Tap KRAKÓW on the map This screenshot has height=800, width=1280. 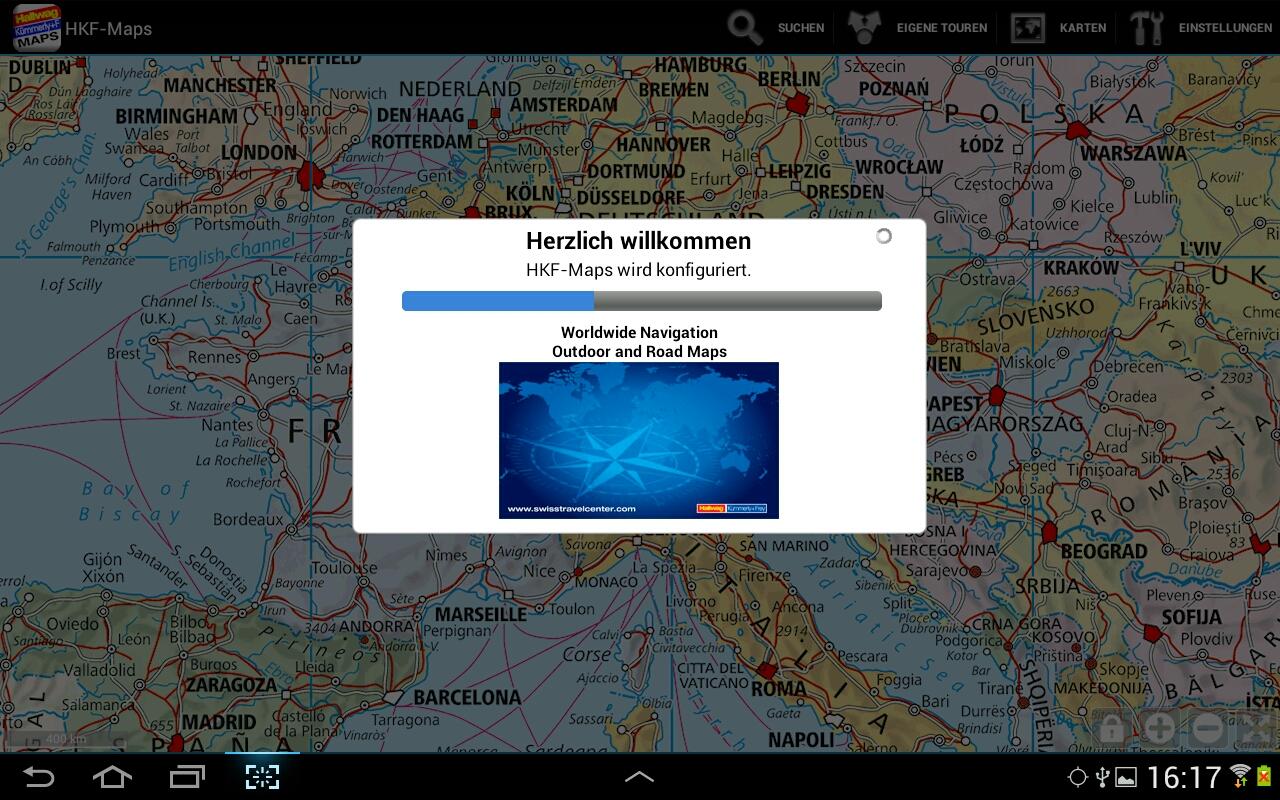click(x=1081, y=268)
